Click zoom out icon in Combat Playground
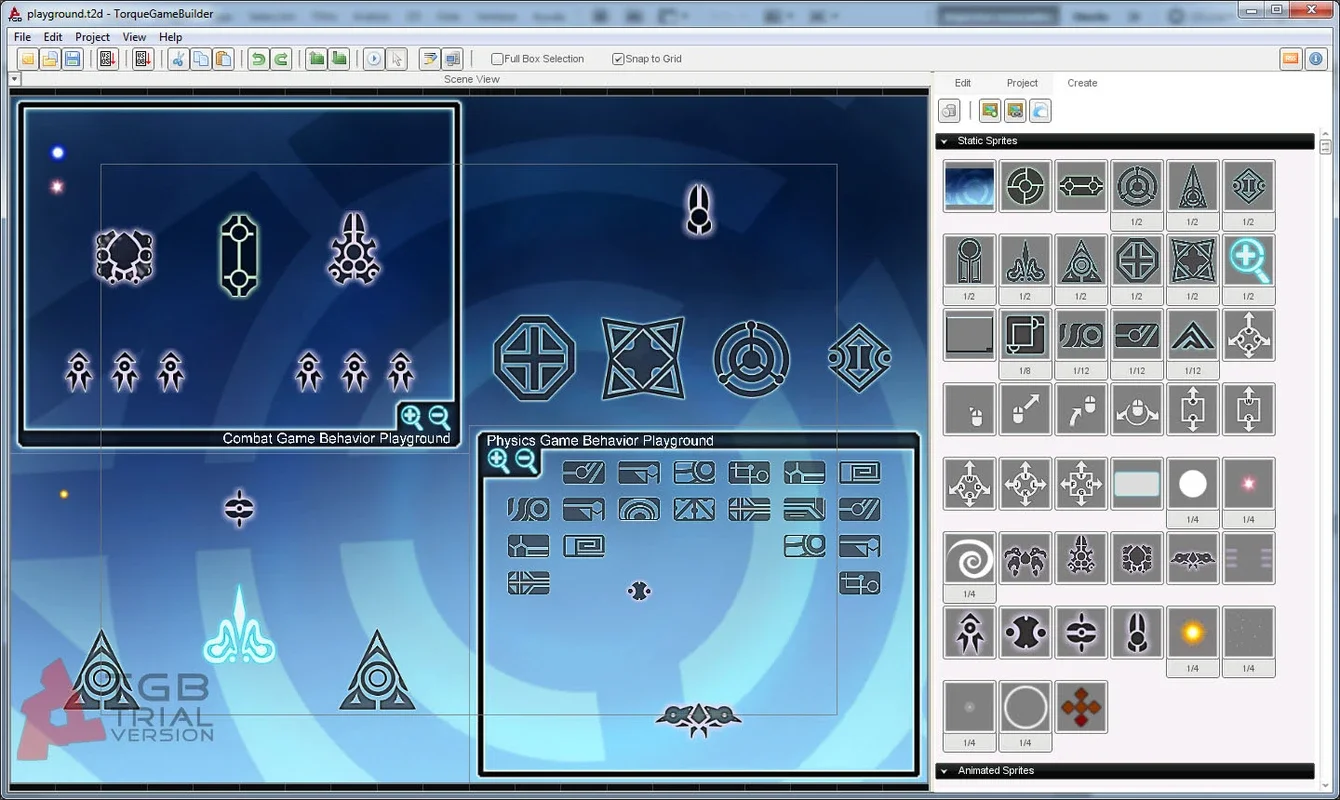Screen dimensions: 1340x800 coord(439,417)
